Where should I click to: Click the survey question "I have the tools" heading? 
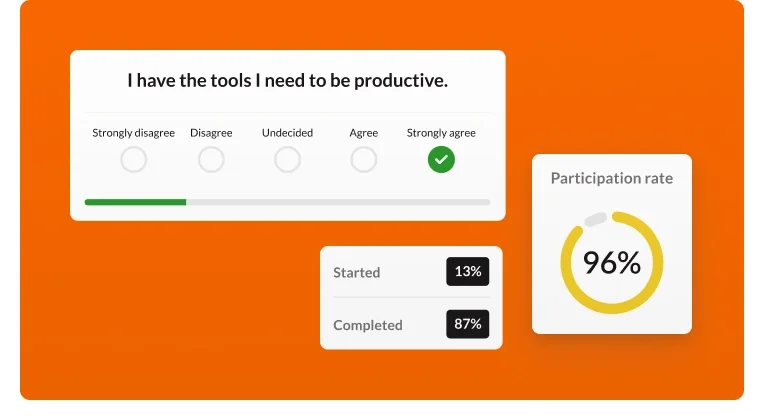pyautogui.click(x=287, y=81)
